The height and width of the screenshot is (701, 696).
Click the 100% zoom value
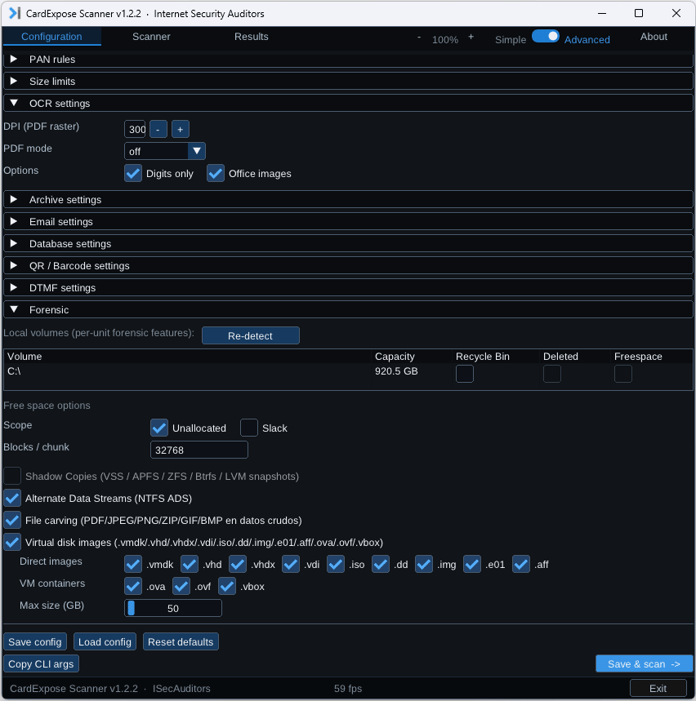coord(445,40)
